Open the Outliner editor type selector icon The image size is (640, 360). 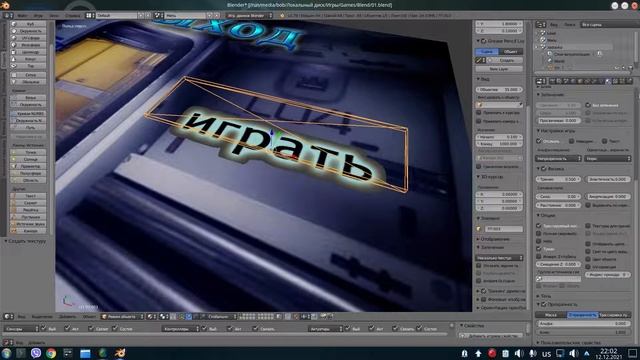point(541,24)
